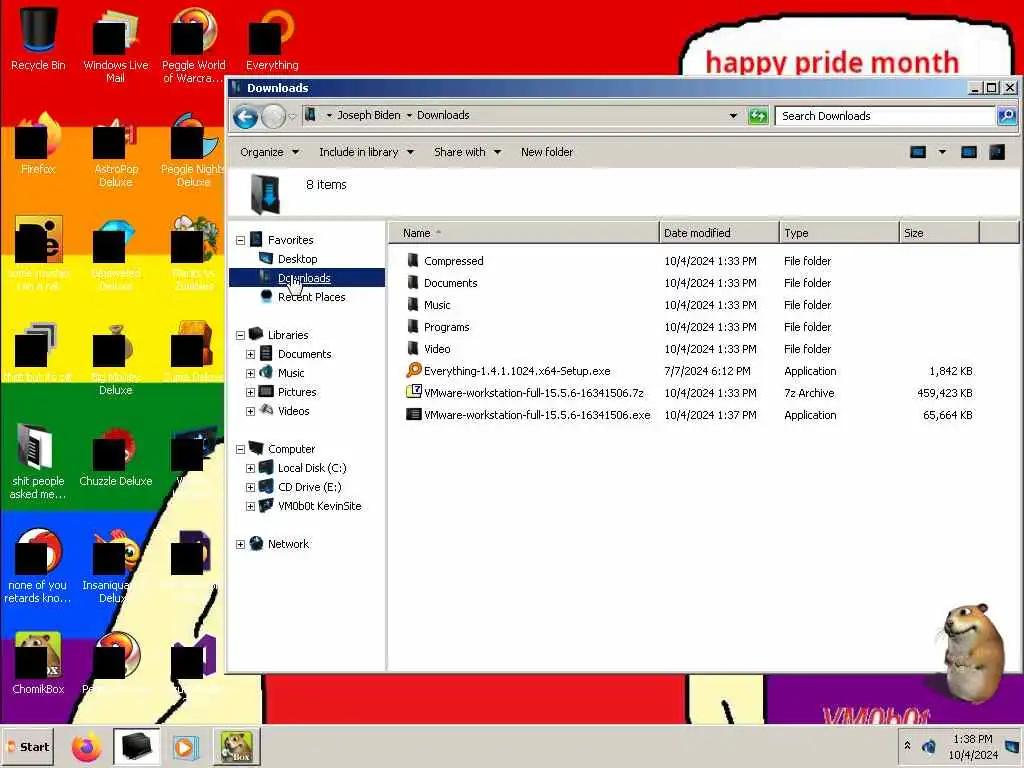The width and height of the screenshot is (1024, 768).
Task: Open ChomikBox desktop icon
Action: [38, 664]
